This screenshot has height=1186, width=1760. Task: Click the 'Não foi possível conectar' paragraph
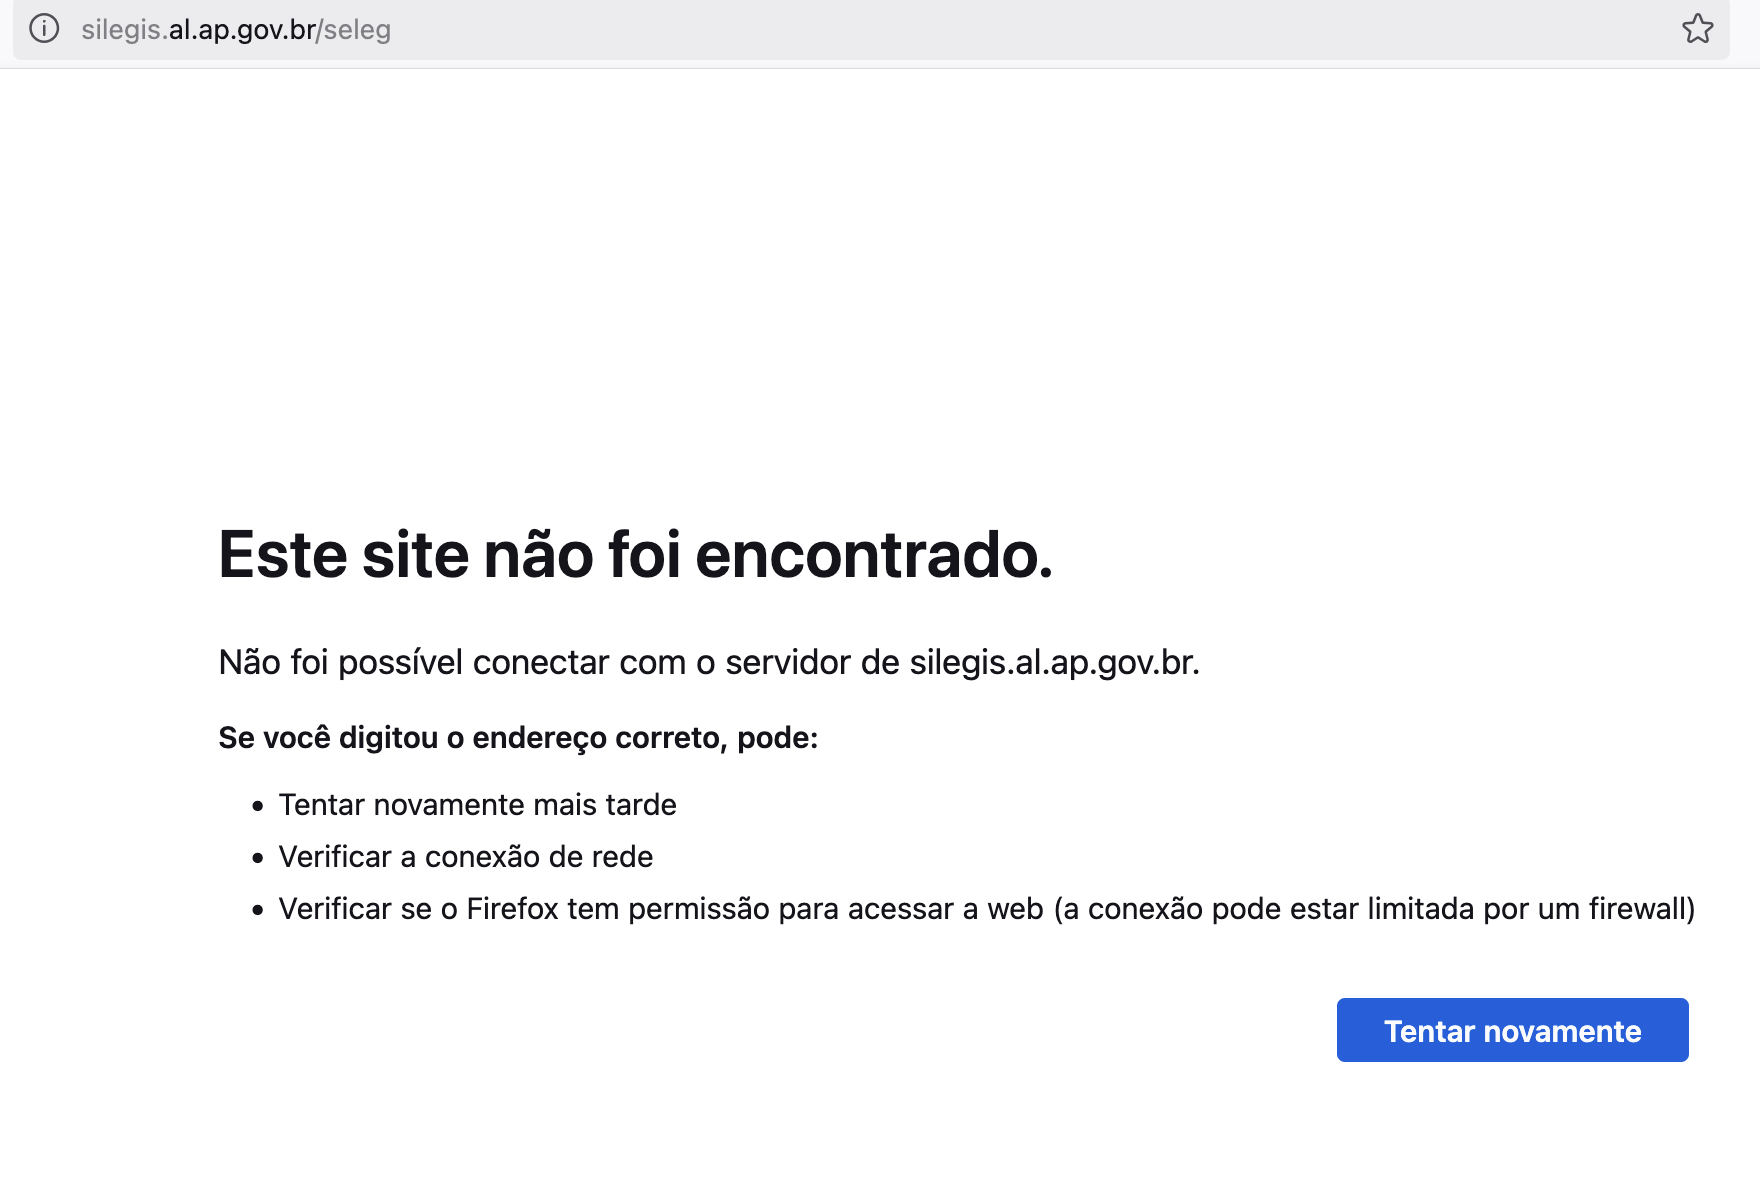tap(709, 662)
